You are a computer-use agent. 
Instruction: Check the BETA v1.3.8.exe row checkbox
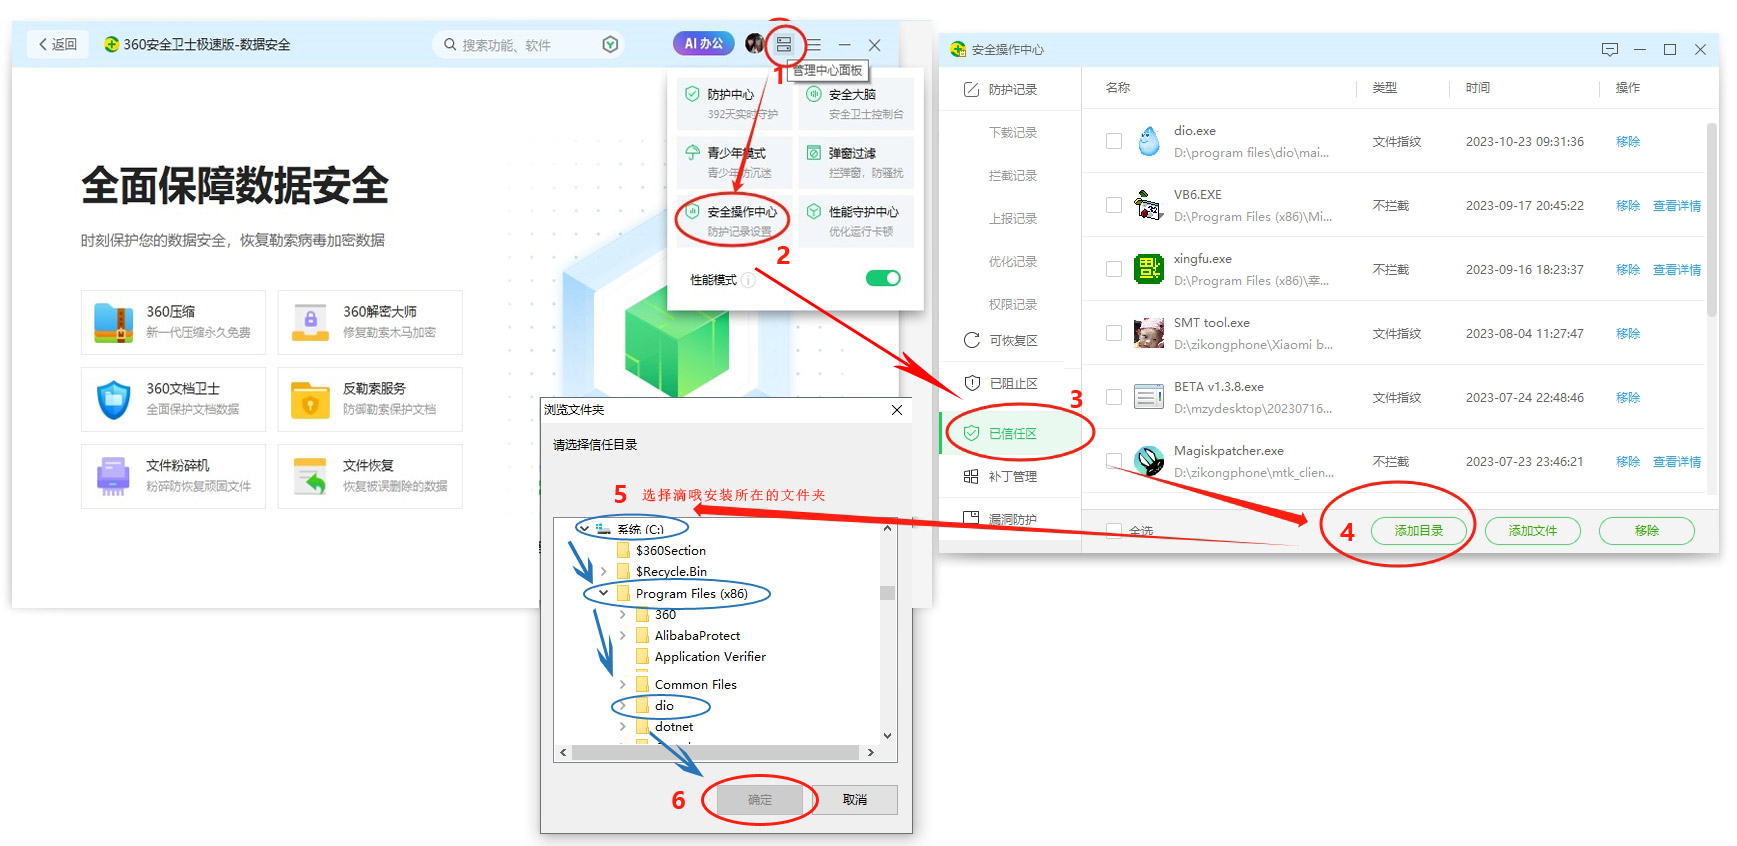pos(1113,397)
